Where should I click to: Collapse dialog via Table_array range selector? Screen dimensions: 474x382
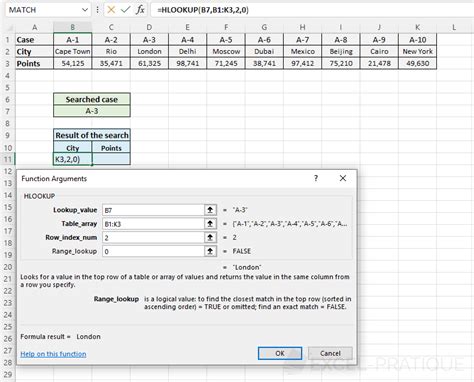[x=210, y=224]
